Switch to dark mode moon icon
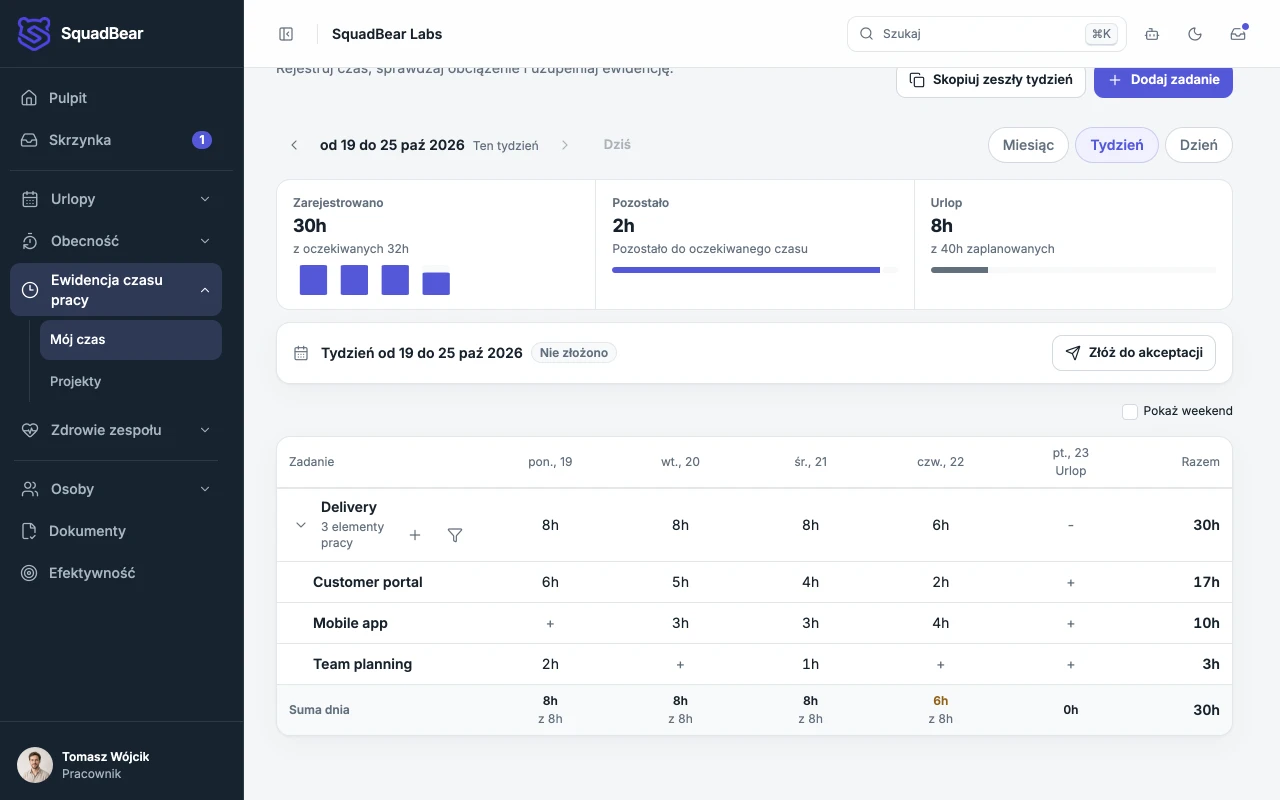The width and height of the screenshot is (1280, 800). tap(1195, 34)
